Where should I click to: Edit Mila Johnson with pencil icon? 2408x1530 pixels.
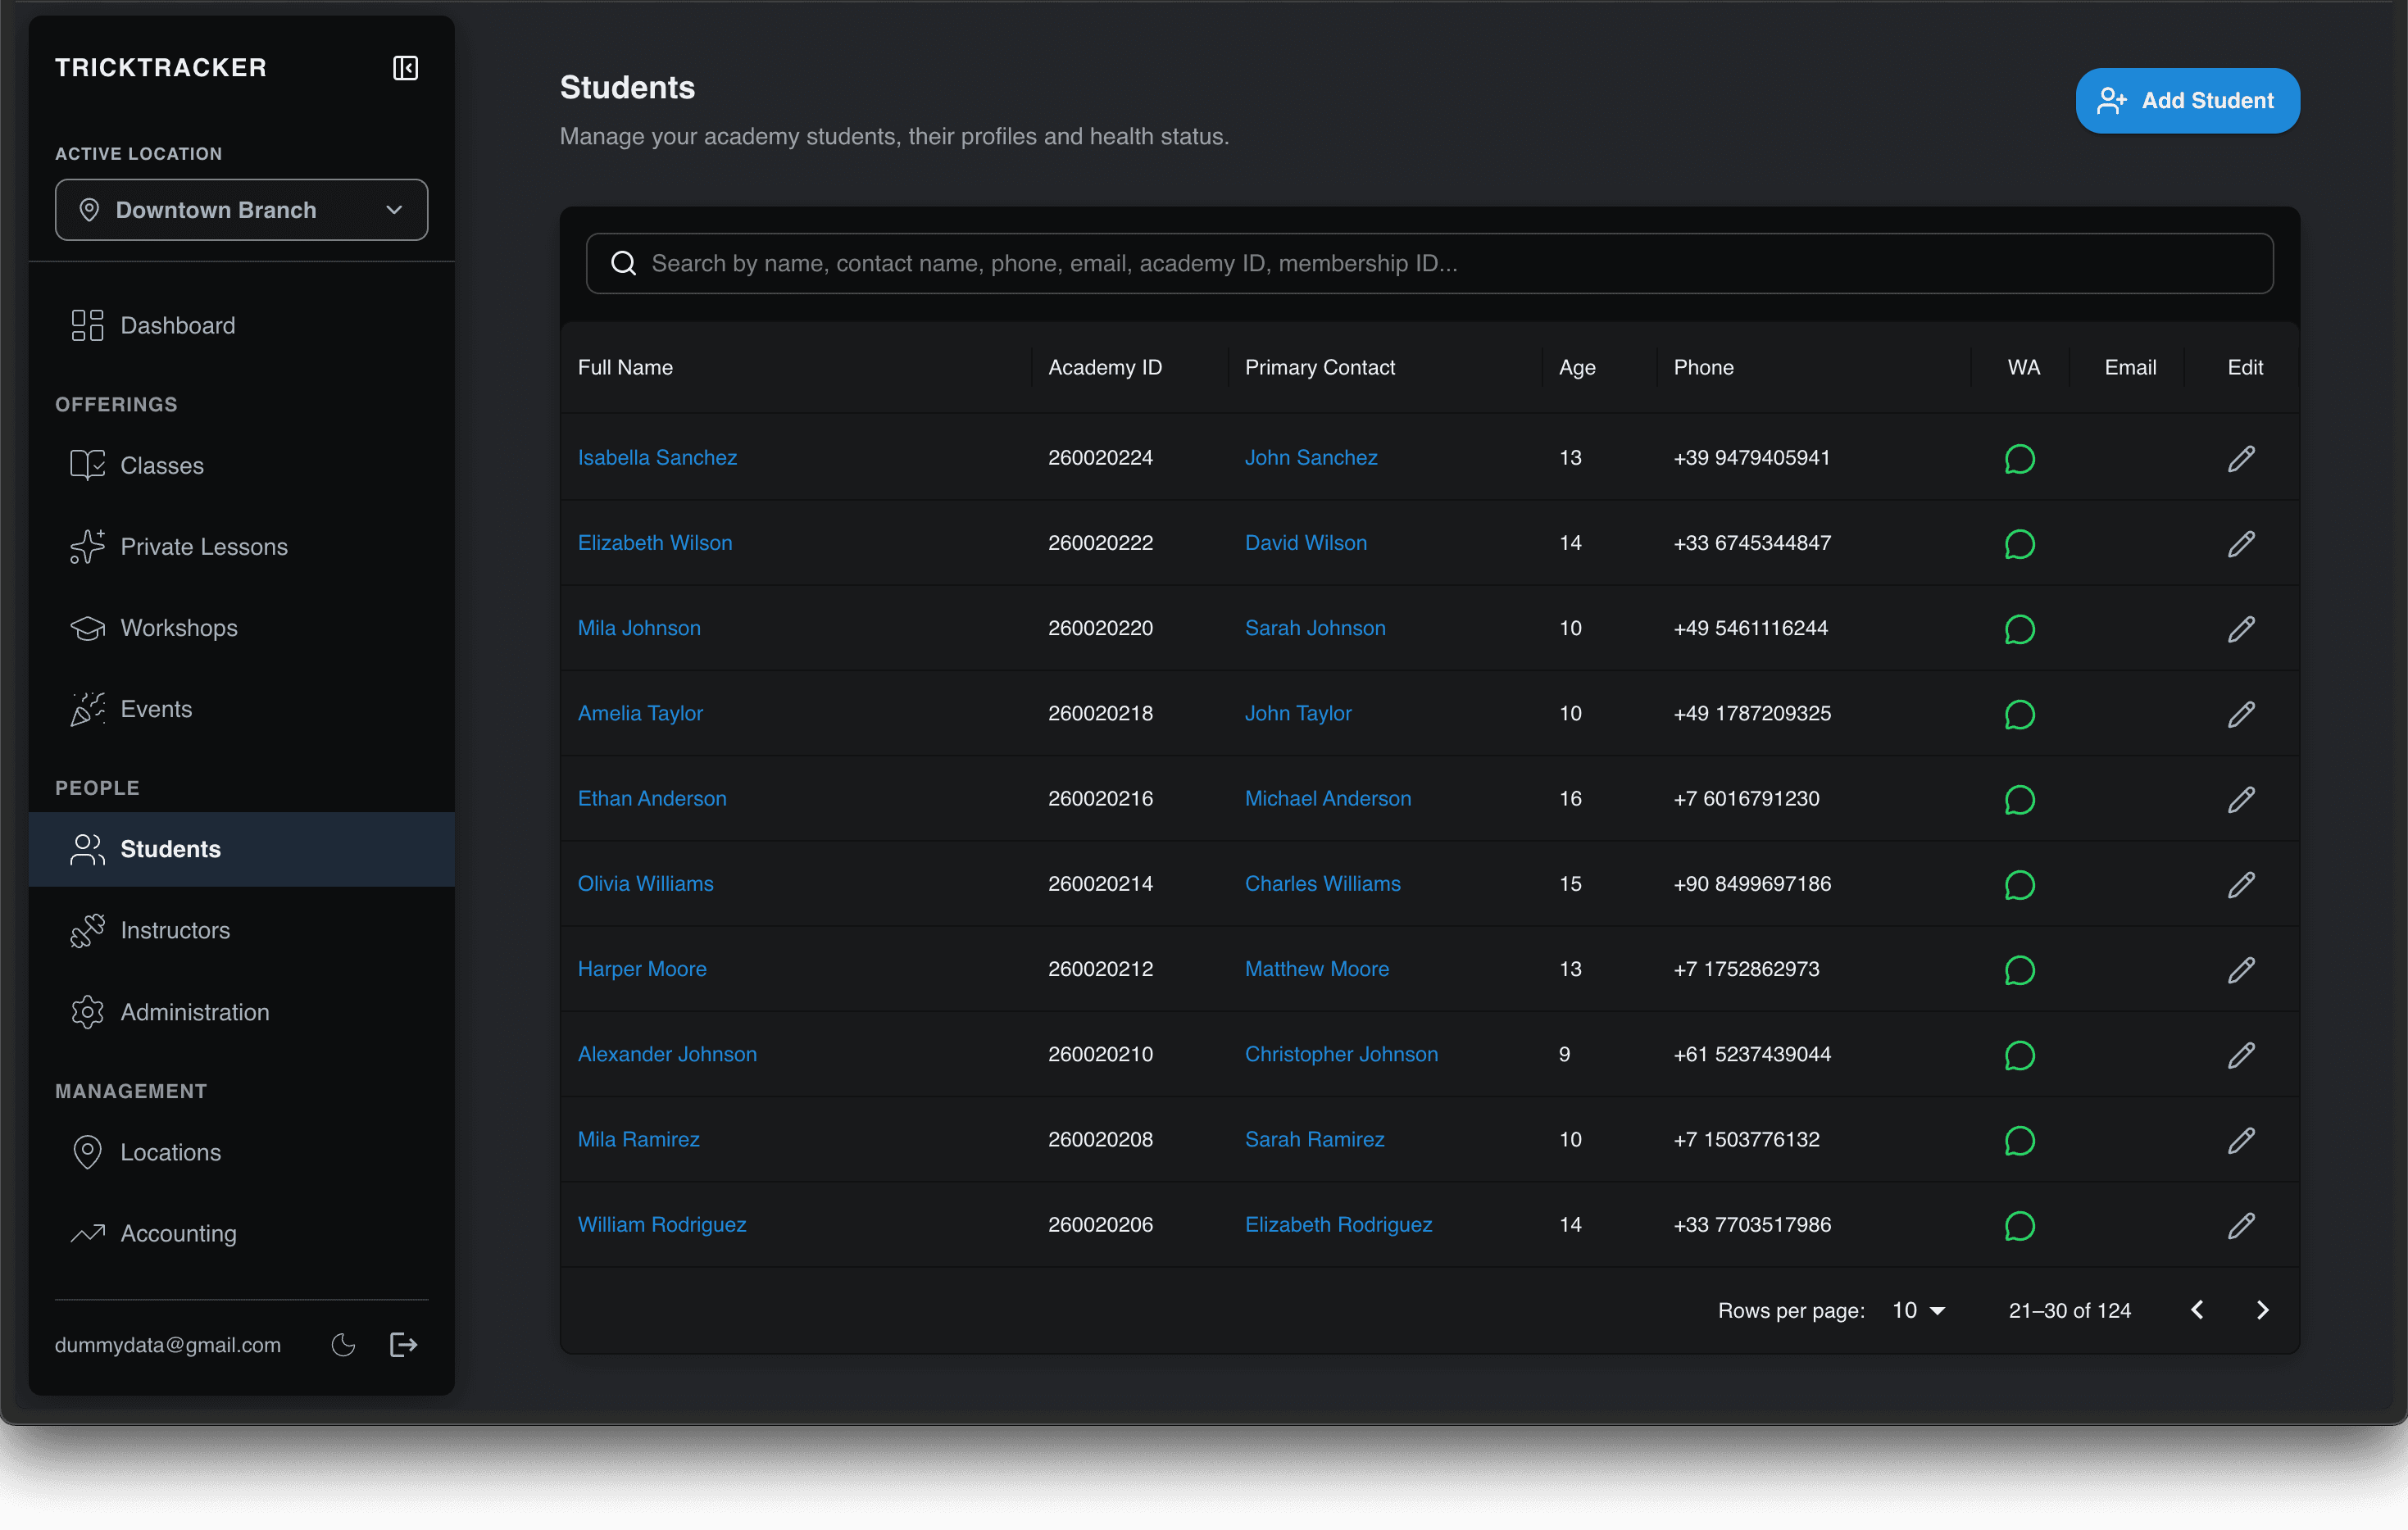(x=2241, y=629)
